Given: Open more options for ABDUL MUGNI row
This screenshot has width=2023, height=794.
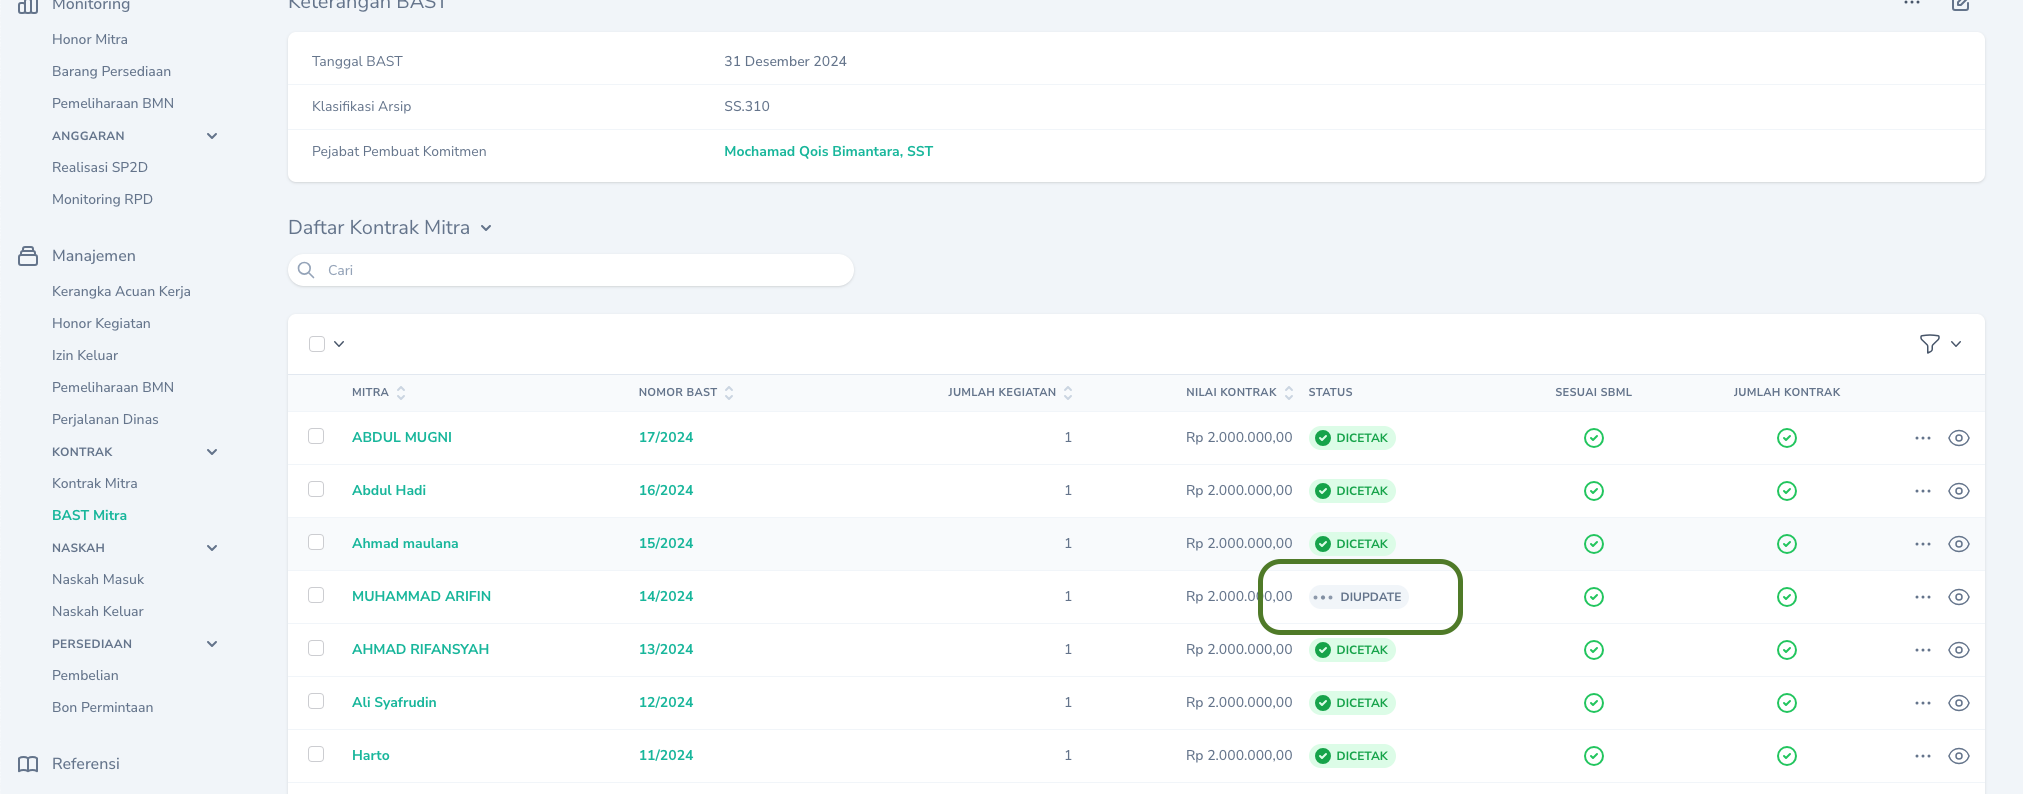Looking at the screenshot, I should 1923,438.
